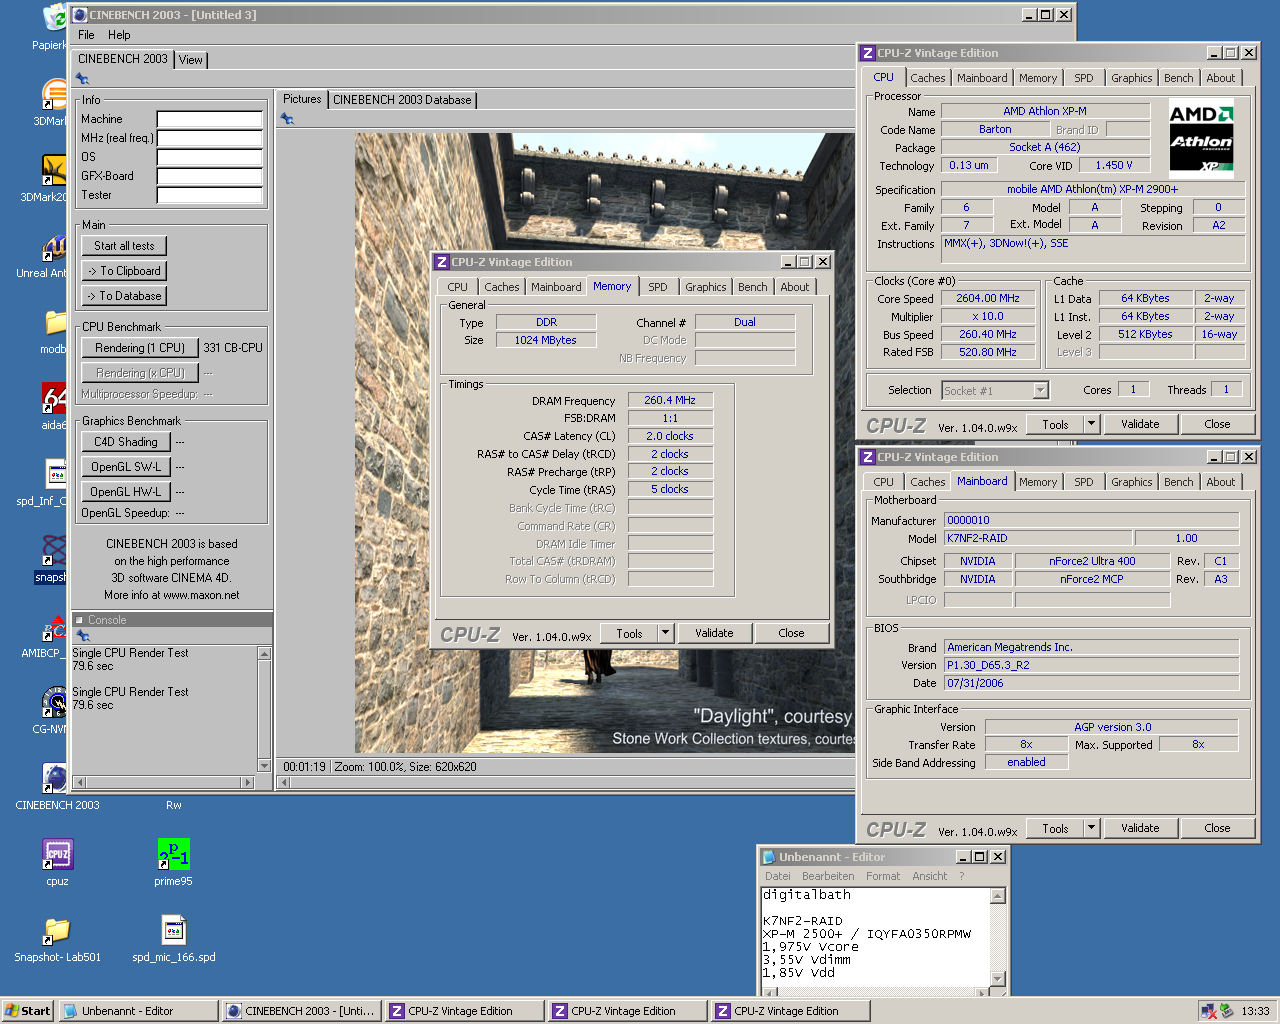This screenshot has height=1024, width=1280.
Task: Click the GFX-Board input field
Action: 209,176
